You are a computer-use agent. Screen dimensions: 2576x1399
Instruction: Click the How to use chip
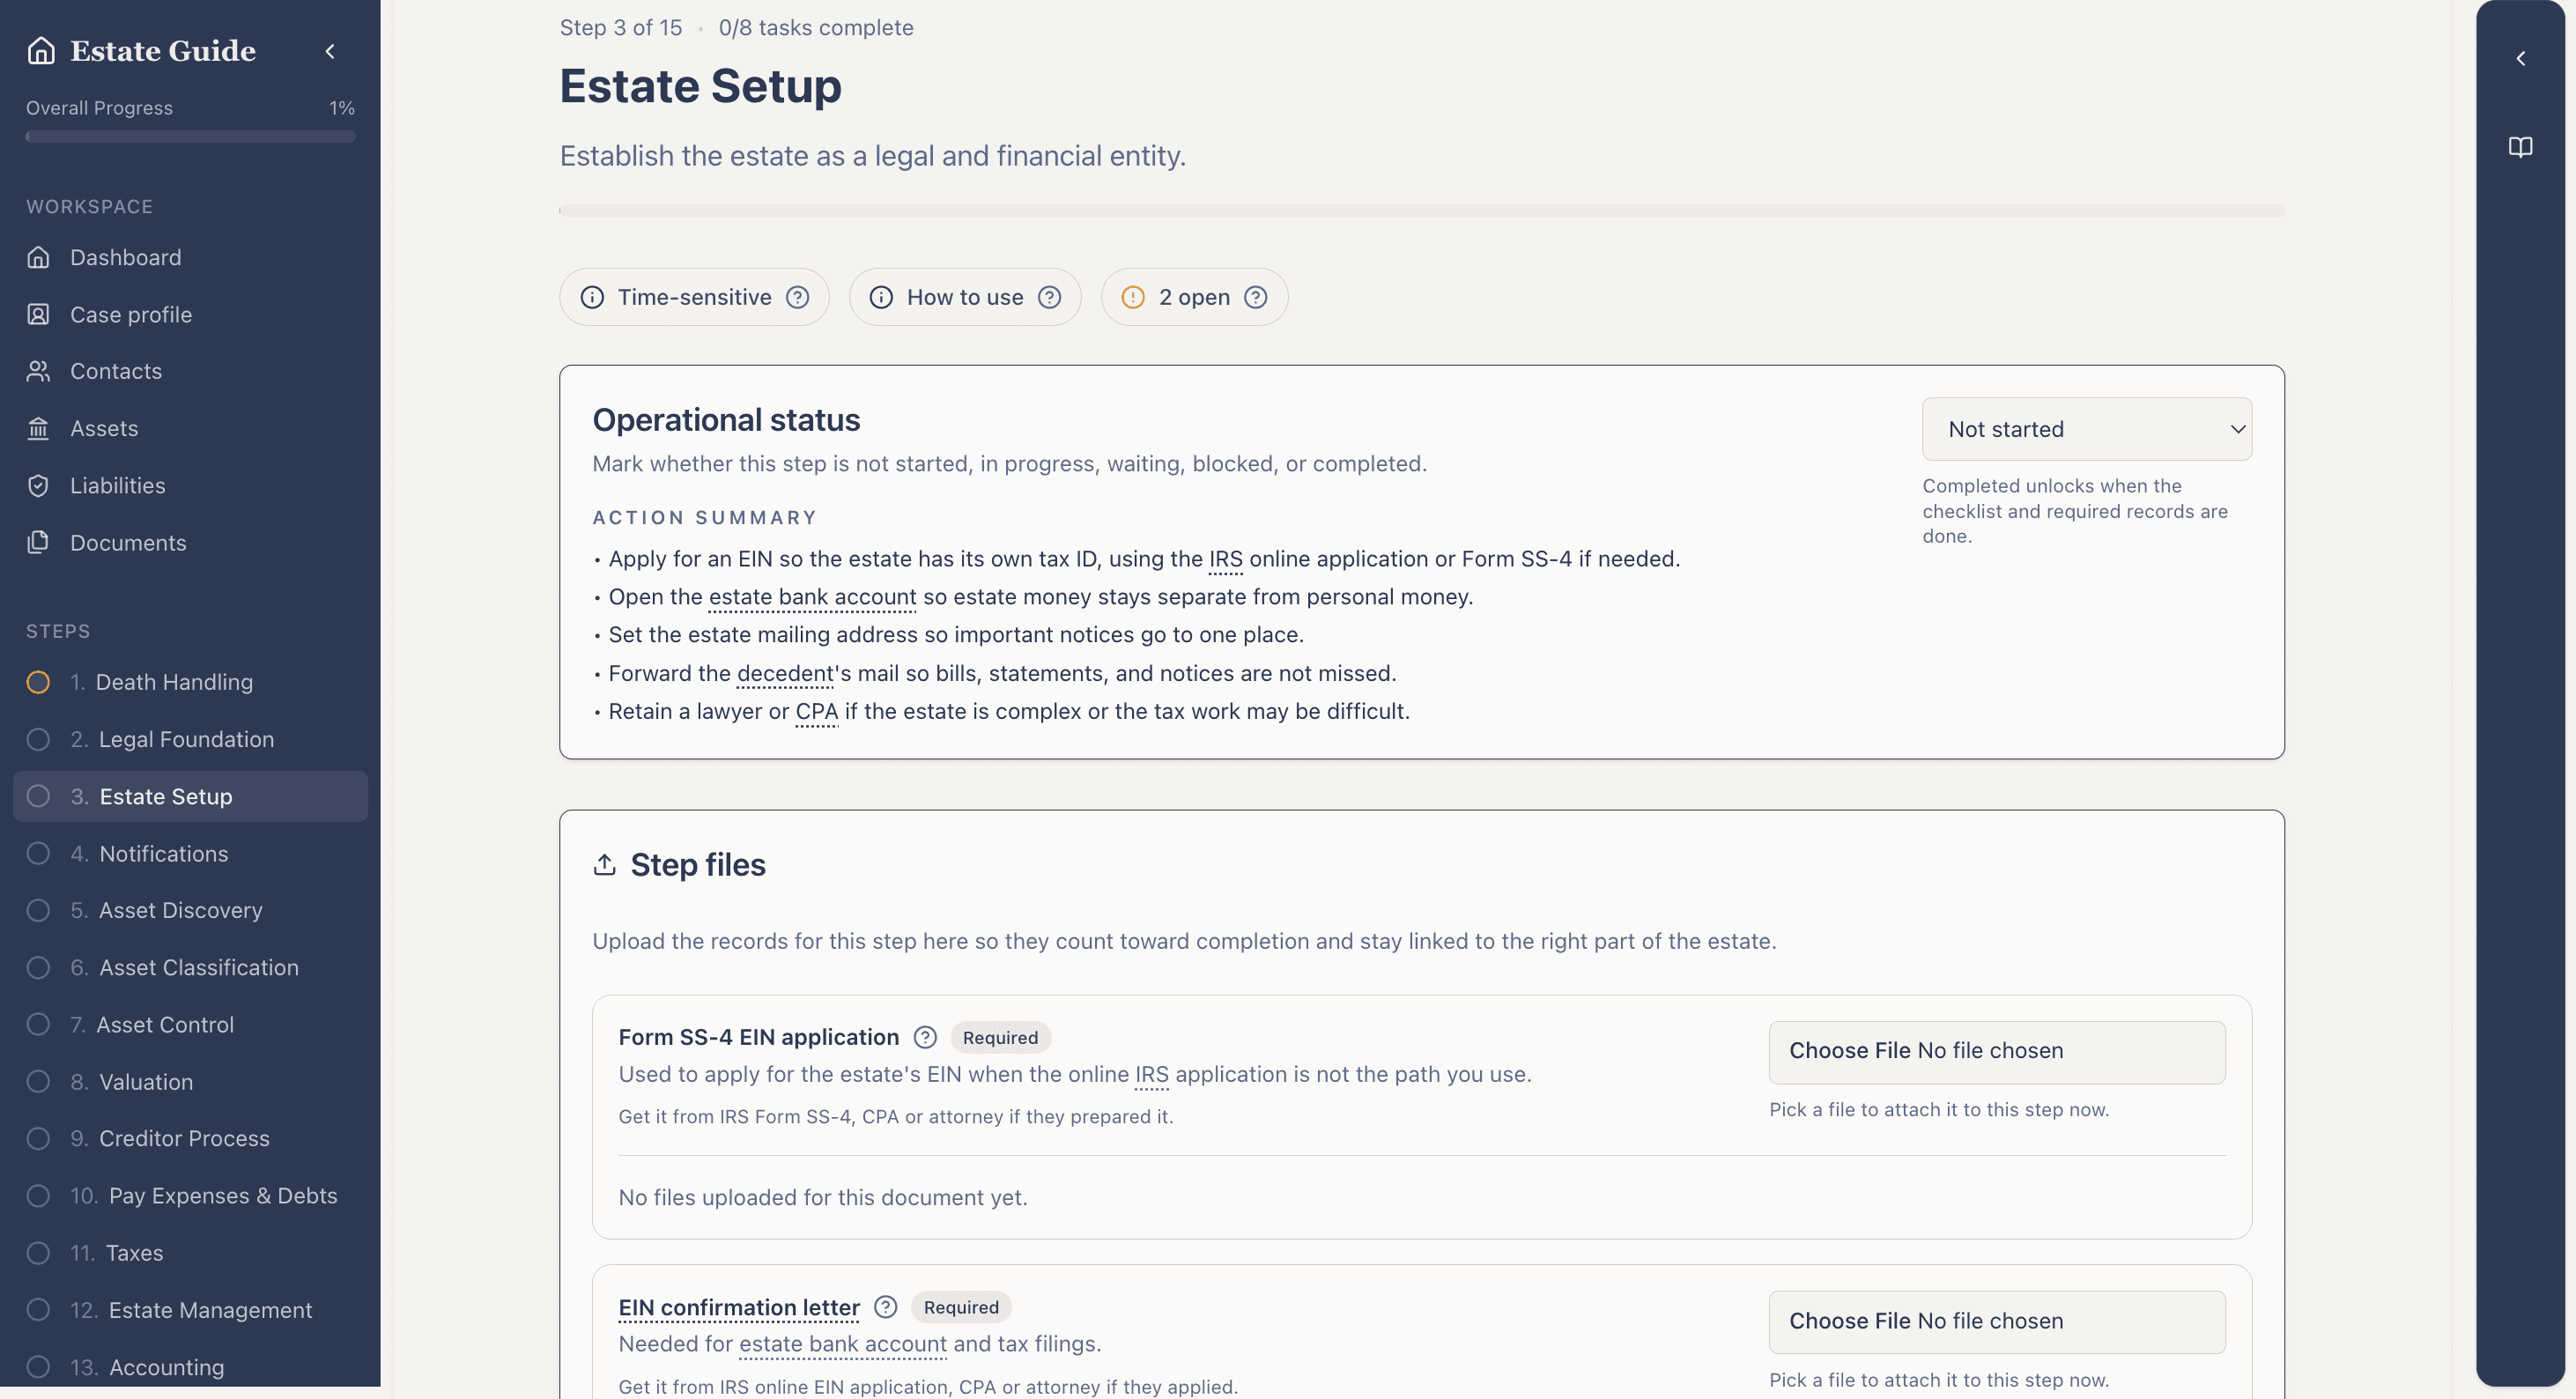(x=965, y=297)
